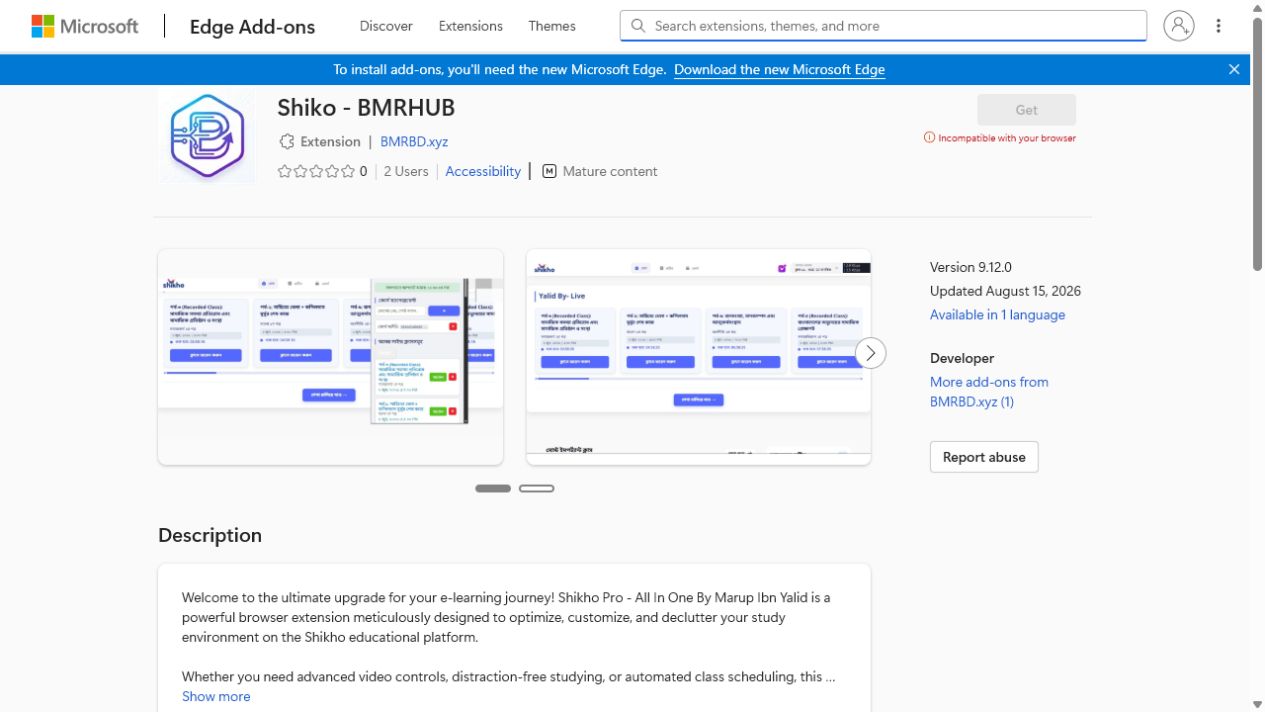Select the Updated August 15, 2026 text
Viewport: 1265px width, 712px height.
pyautogui.click(x=1005, y=291)
